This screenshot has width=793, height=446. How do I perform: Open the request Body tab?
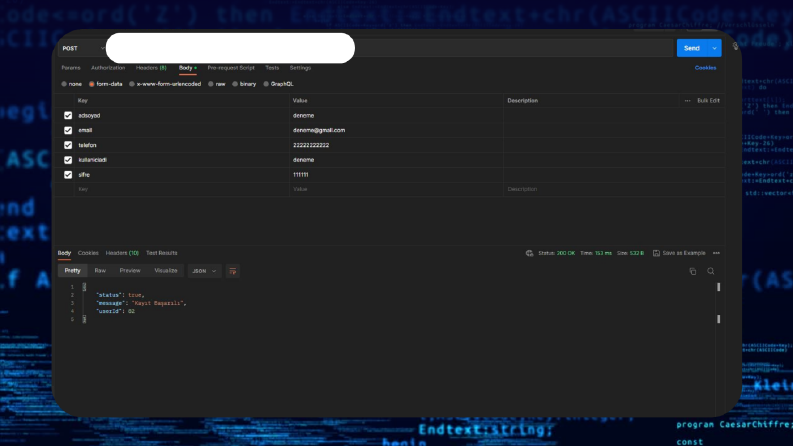click(186, 68)
